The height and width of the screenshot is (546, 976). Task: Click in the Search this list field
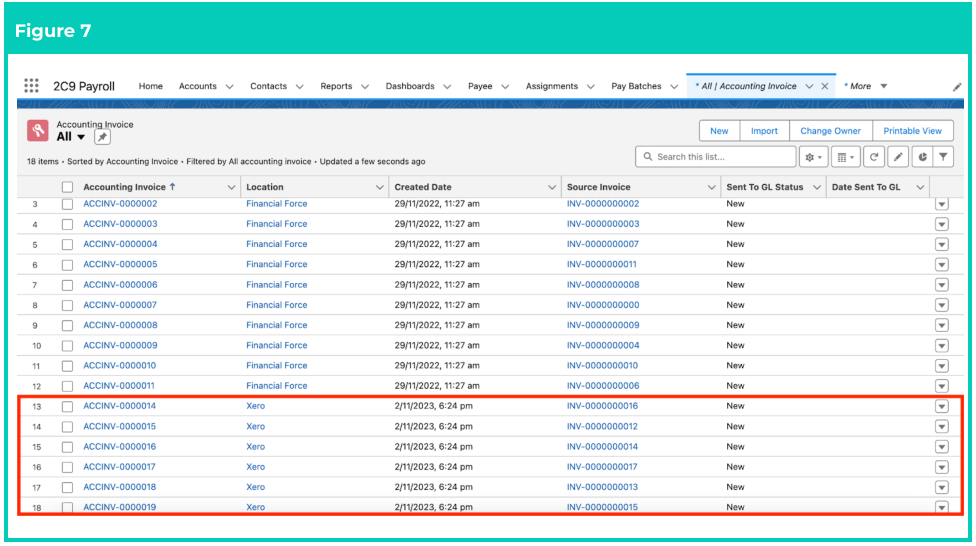pos(716,157)
